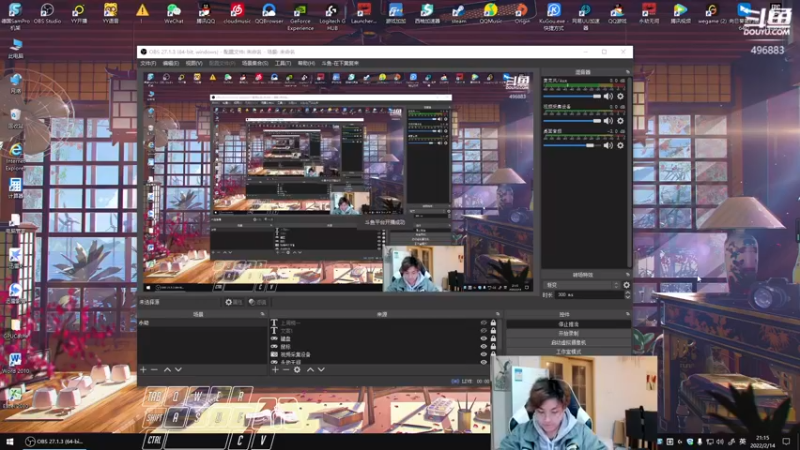Screen dimensions: 800x450
Task: Unlock the 键盘 source lock icon
Action: [493, 339]
